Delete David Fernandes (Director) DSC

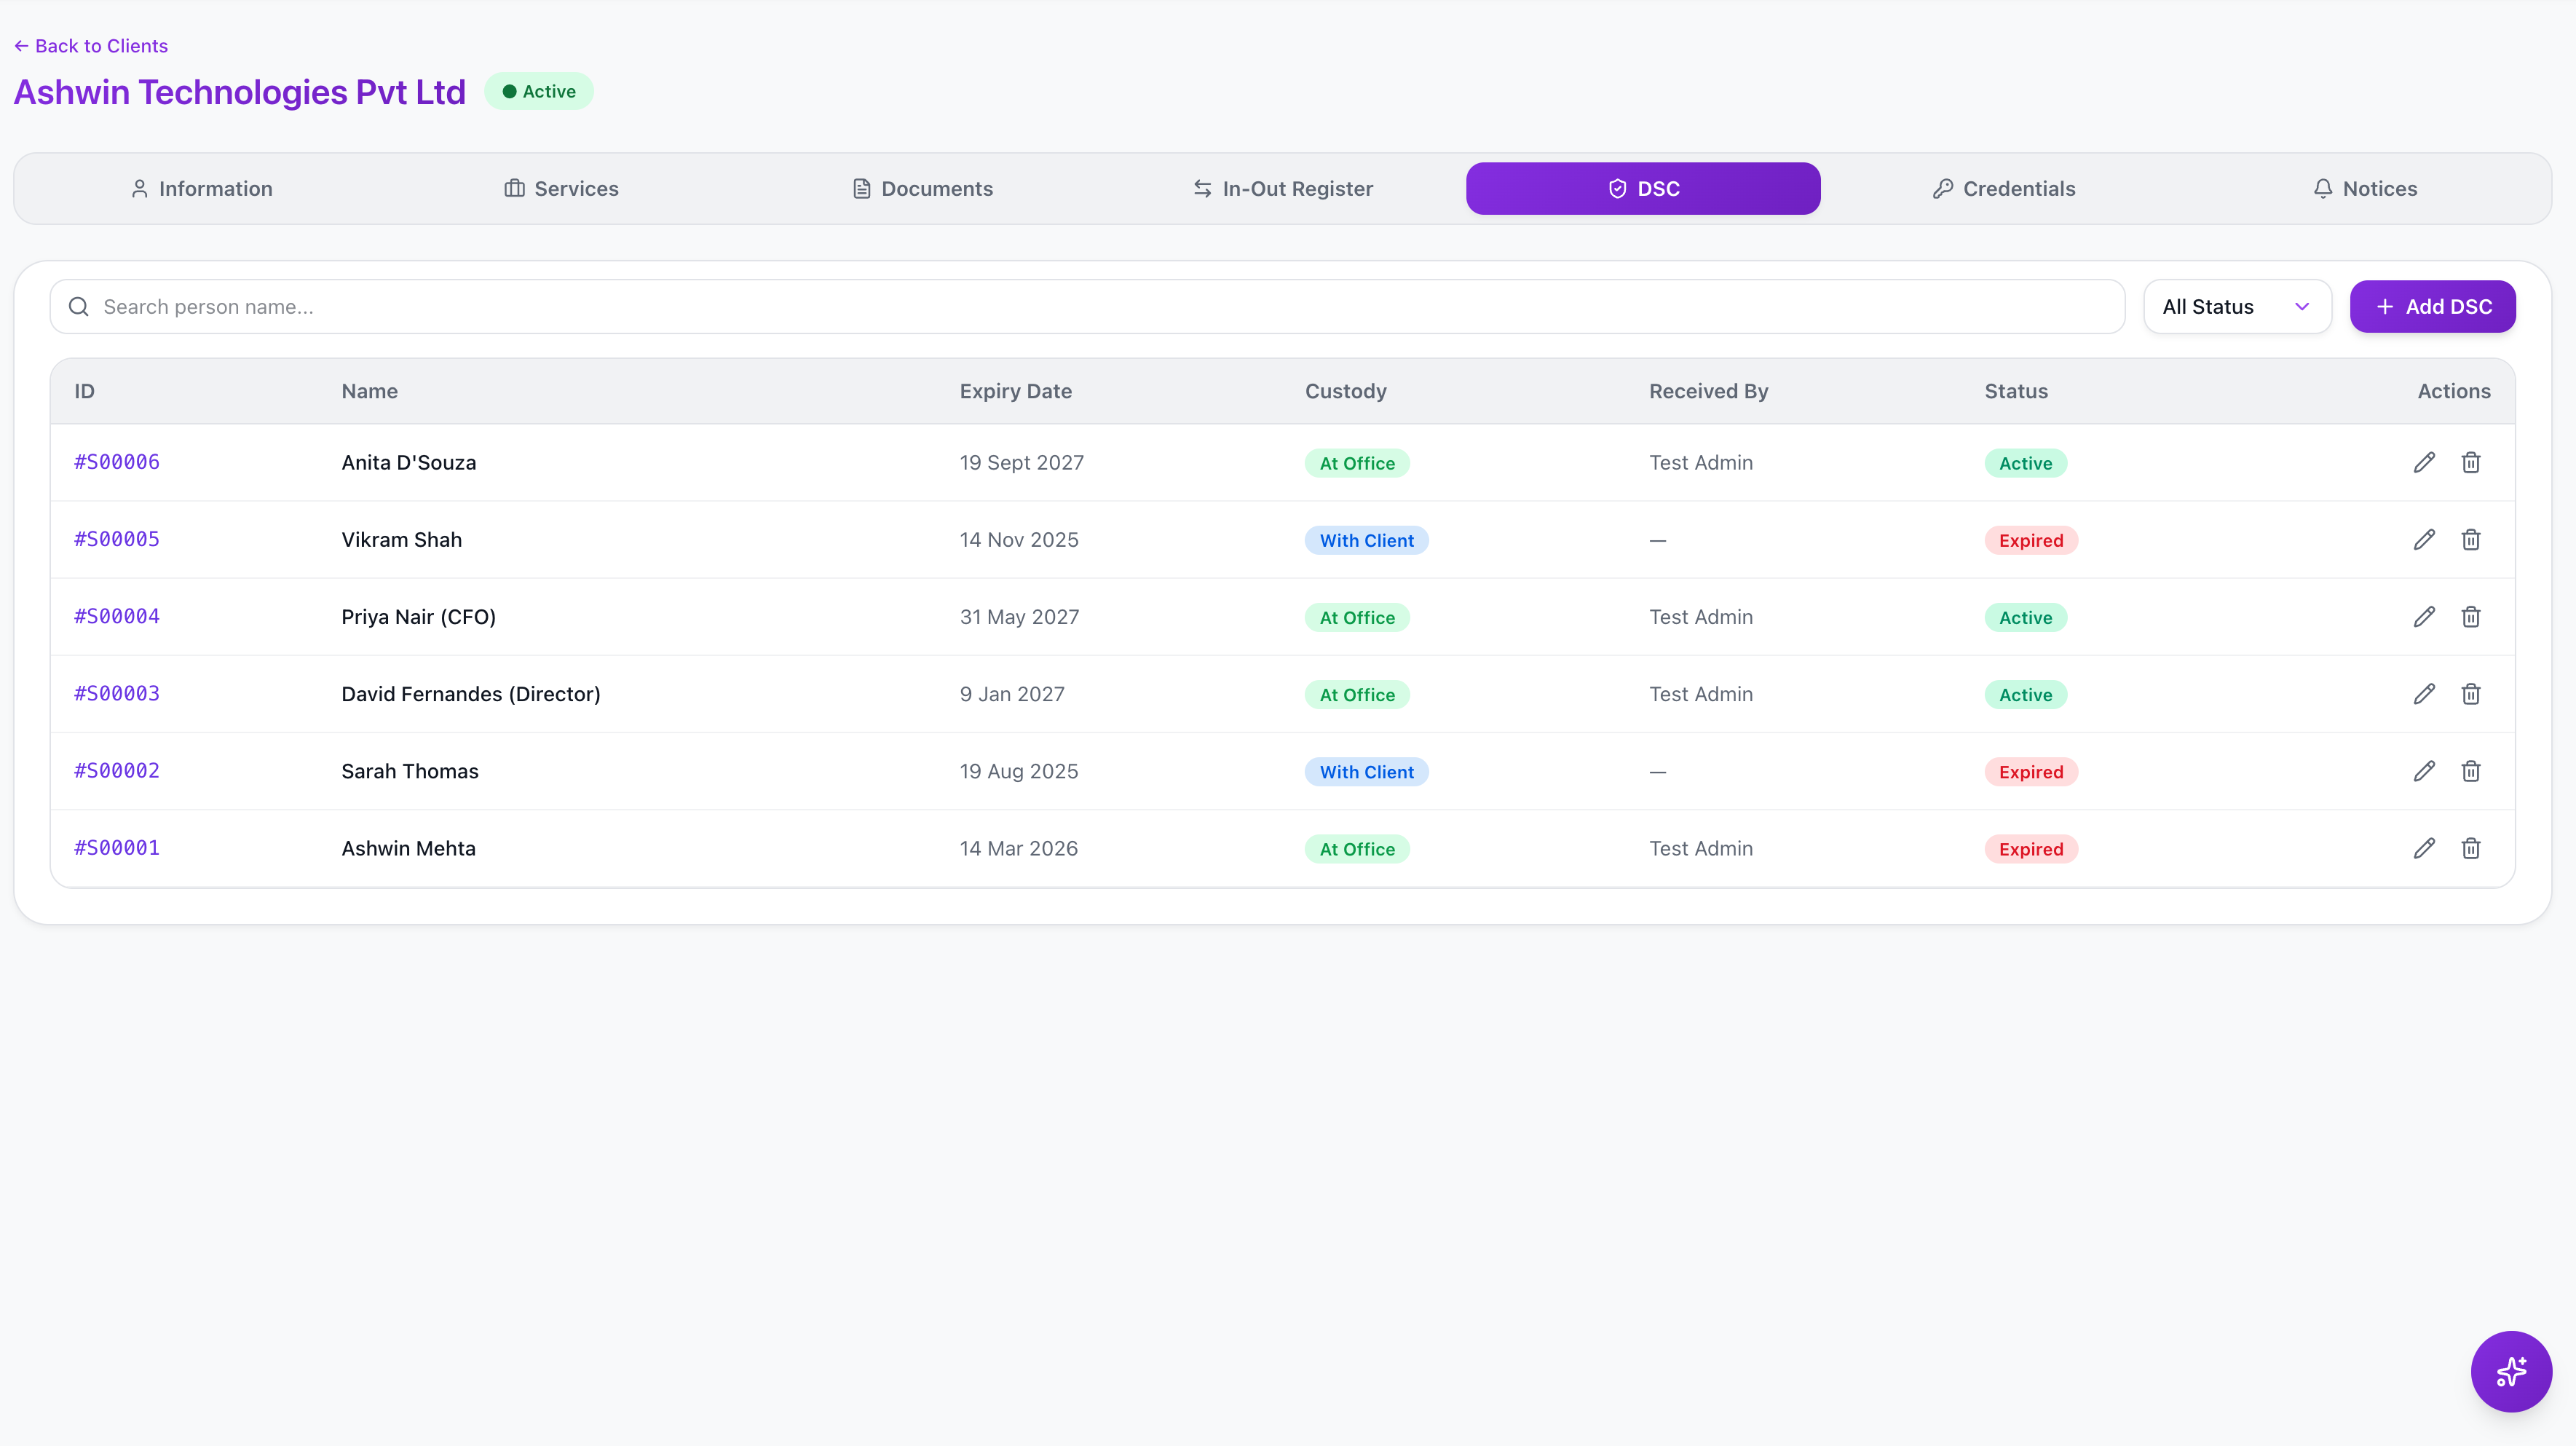2470,694
